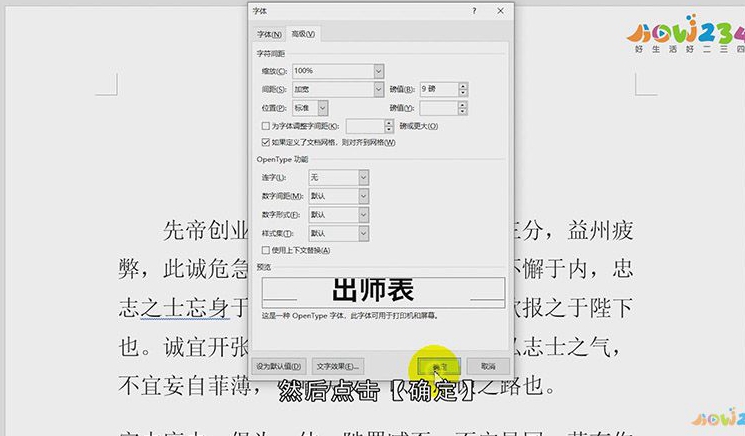
Task: Click the word 先帝创业 in the document
Action: click(205, 230)
